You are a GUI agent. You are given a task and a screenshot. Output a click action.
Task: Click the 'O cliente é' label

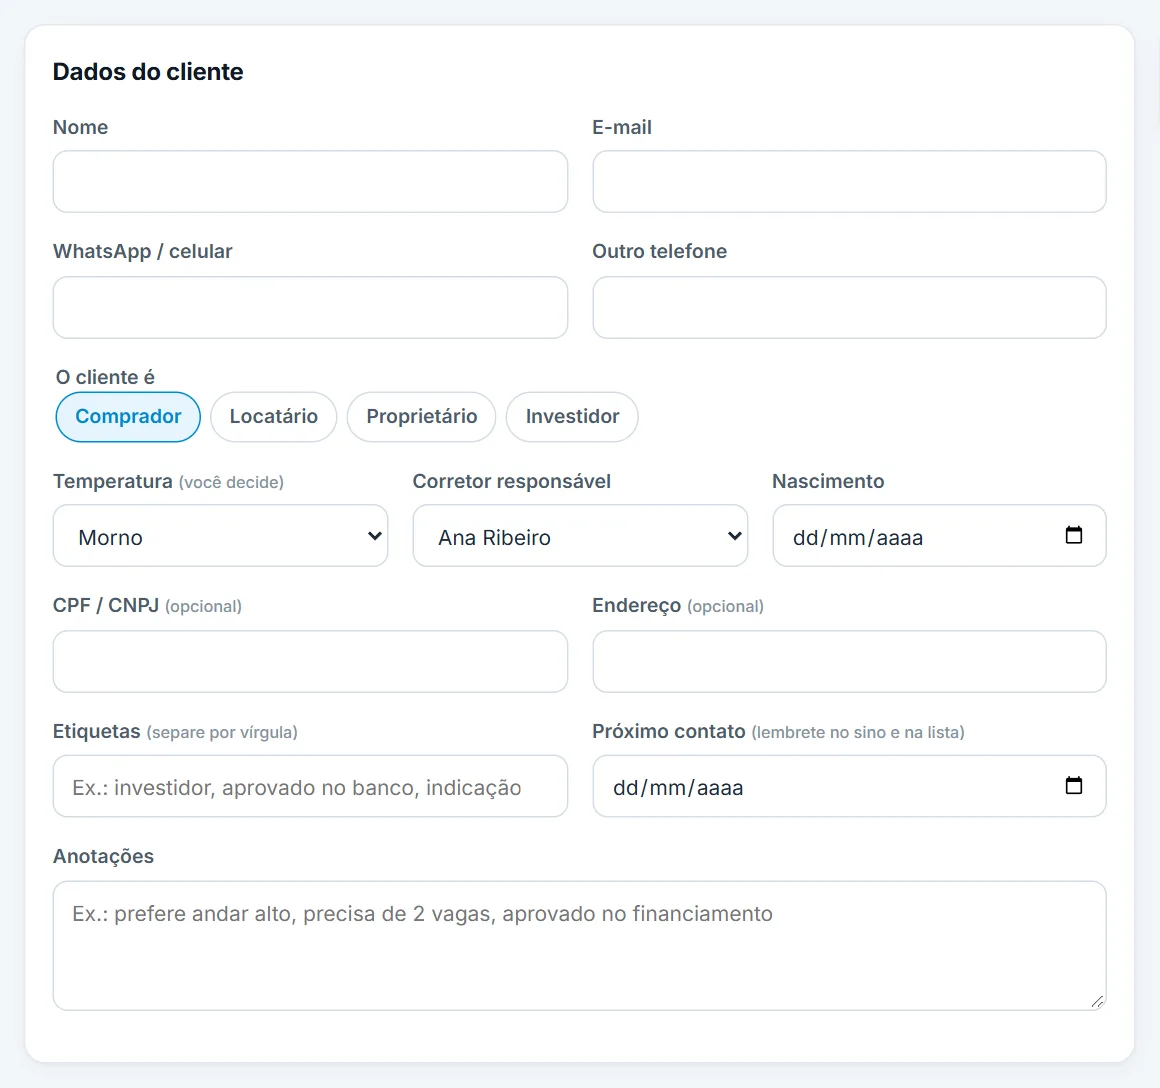(x=105, y=377)
